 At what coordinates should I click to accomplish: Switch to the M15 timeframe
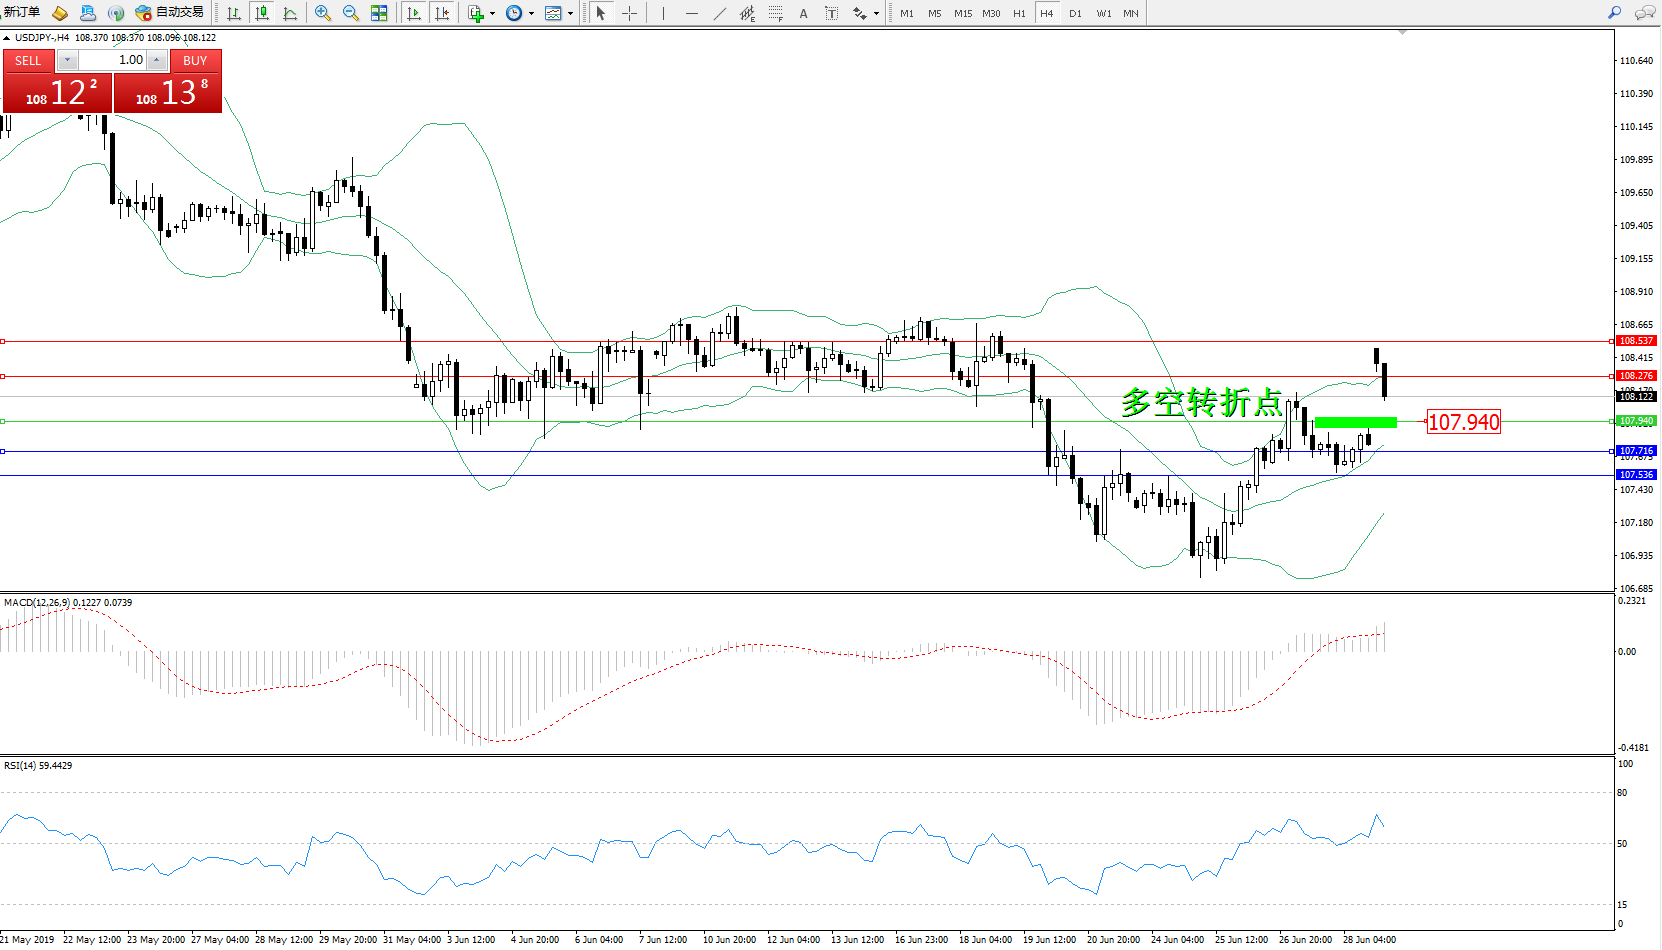point(962,13)
